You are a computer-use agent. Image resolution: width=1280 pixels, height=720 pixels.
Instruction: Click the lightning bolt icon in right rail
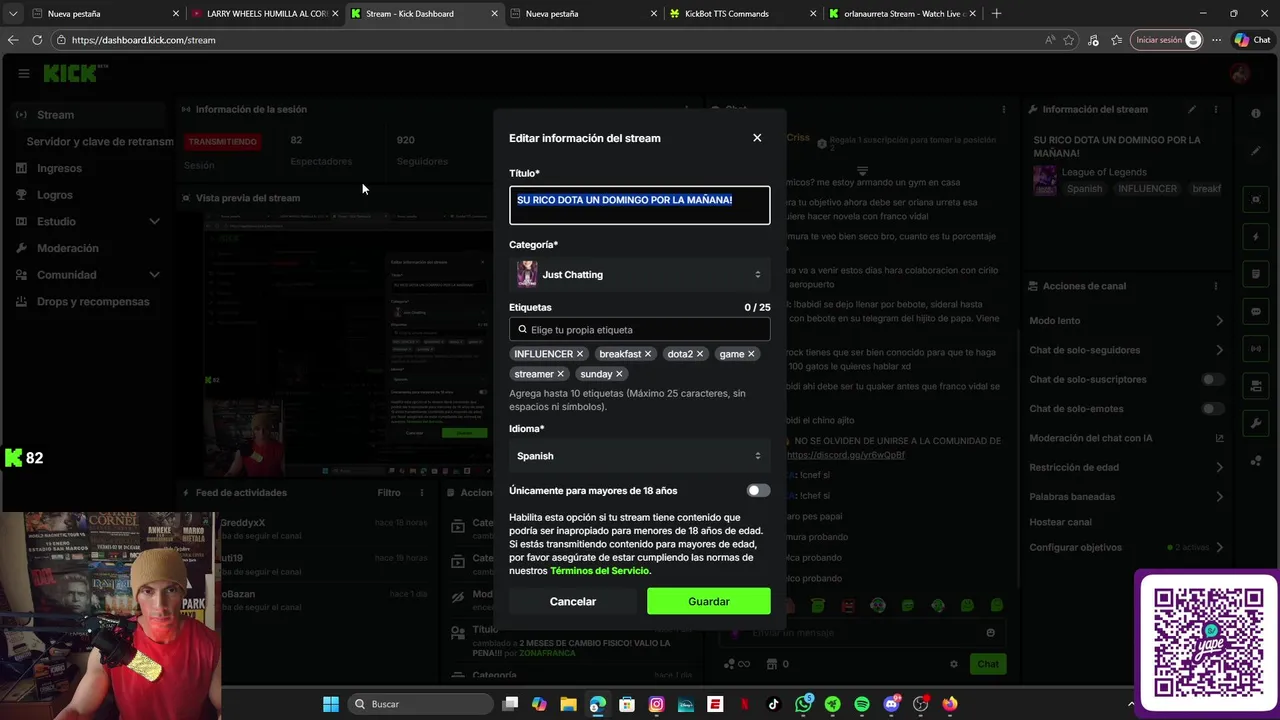coord(1256,237)
